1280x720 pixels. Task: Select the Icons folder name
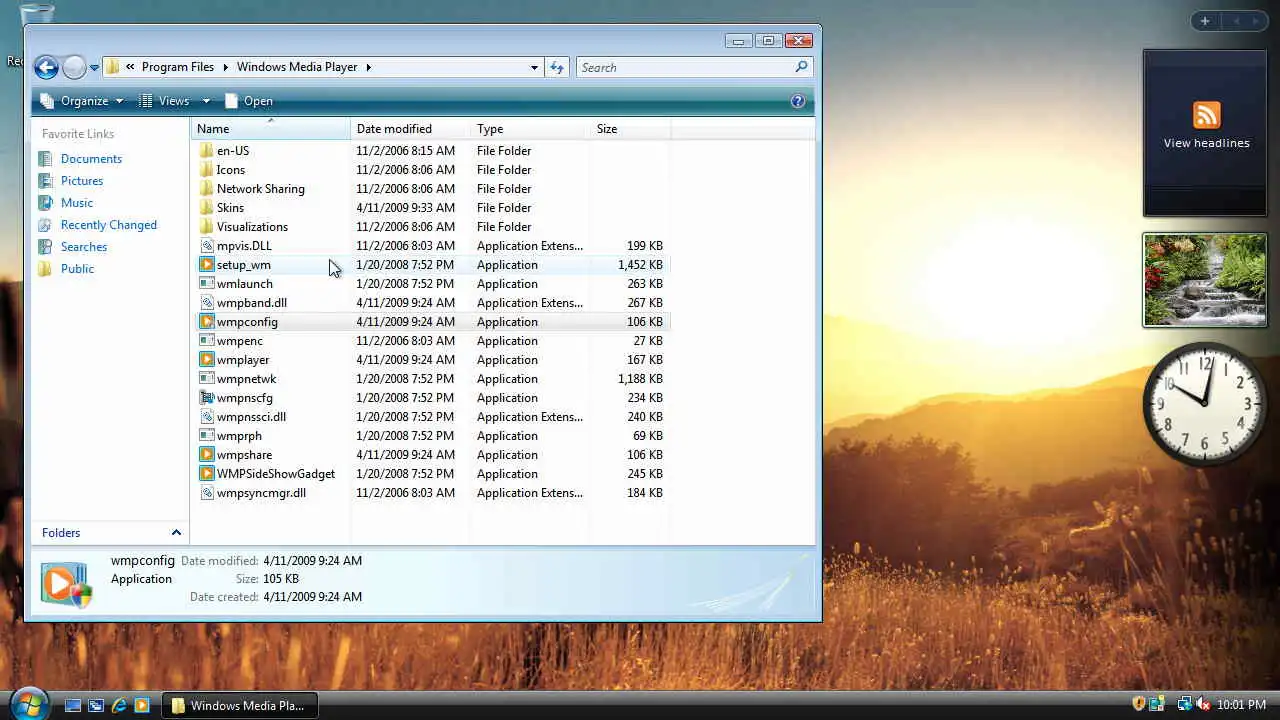pos(231,170)
